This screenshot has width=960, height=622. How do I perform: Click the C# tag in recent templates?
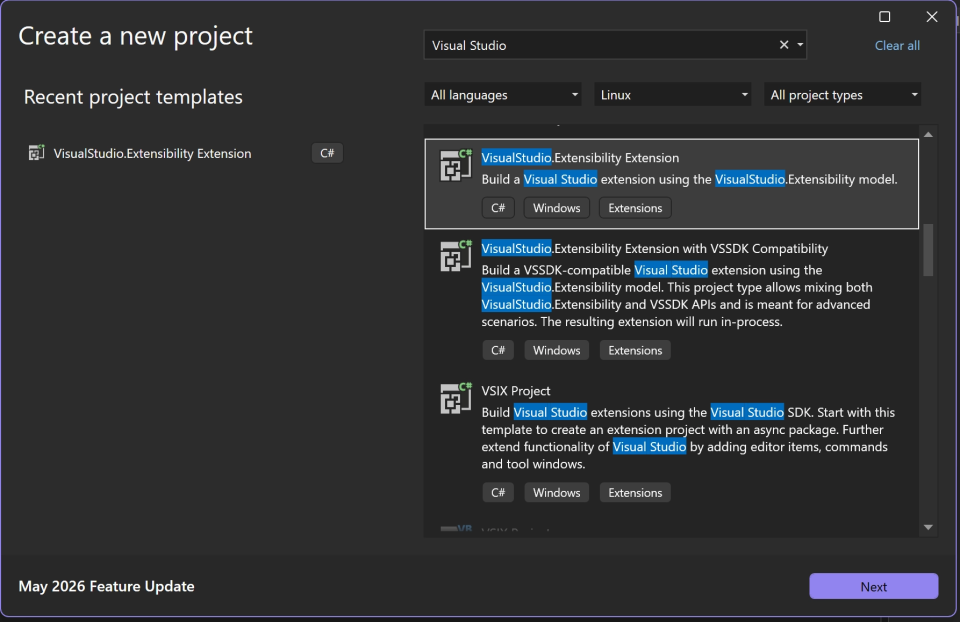click(327, 153)
